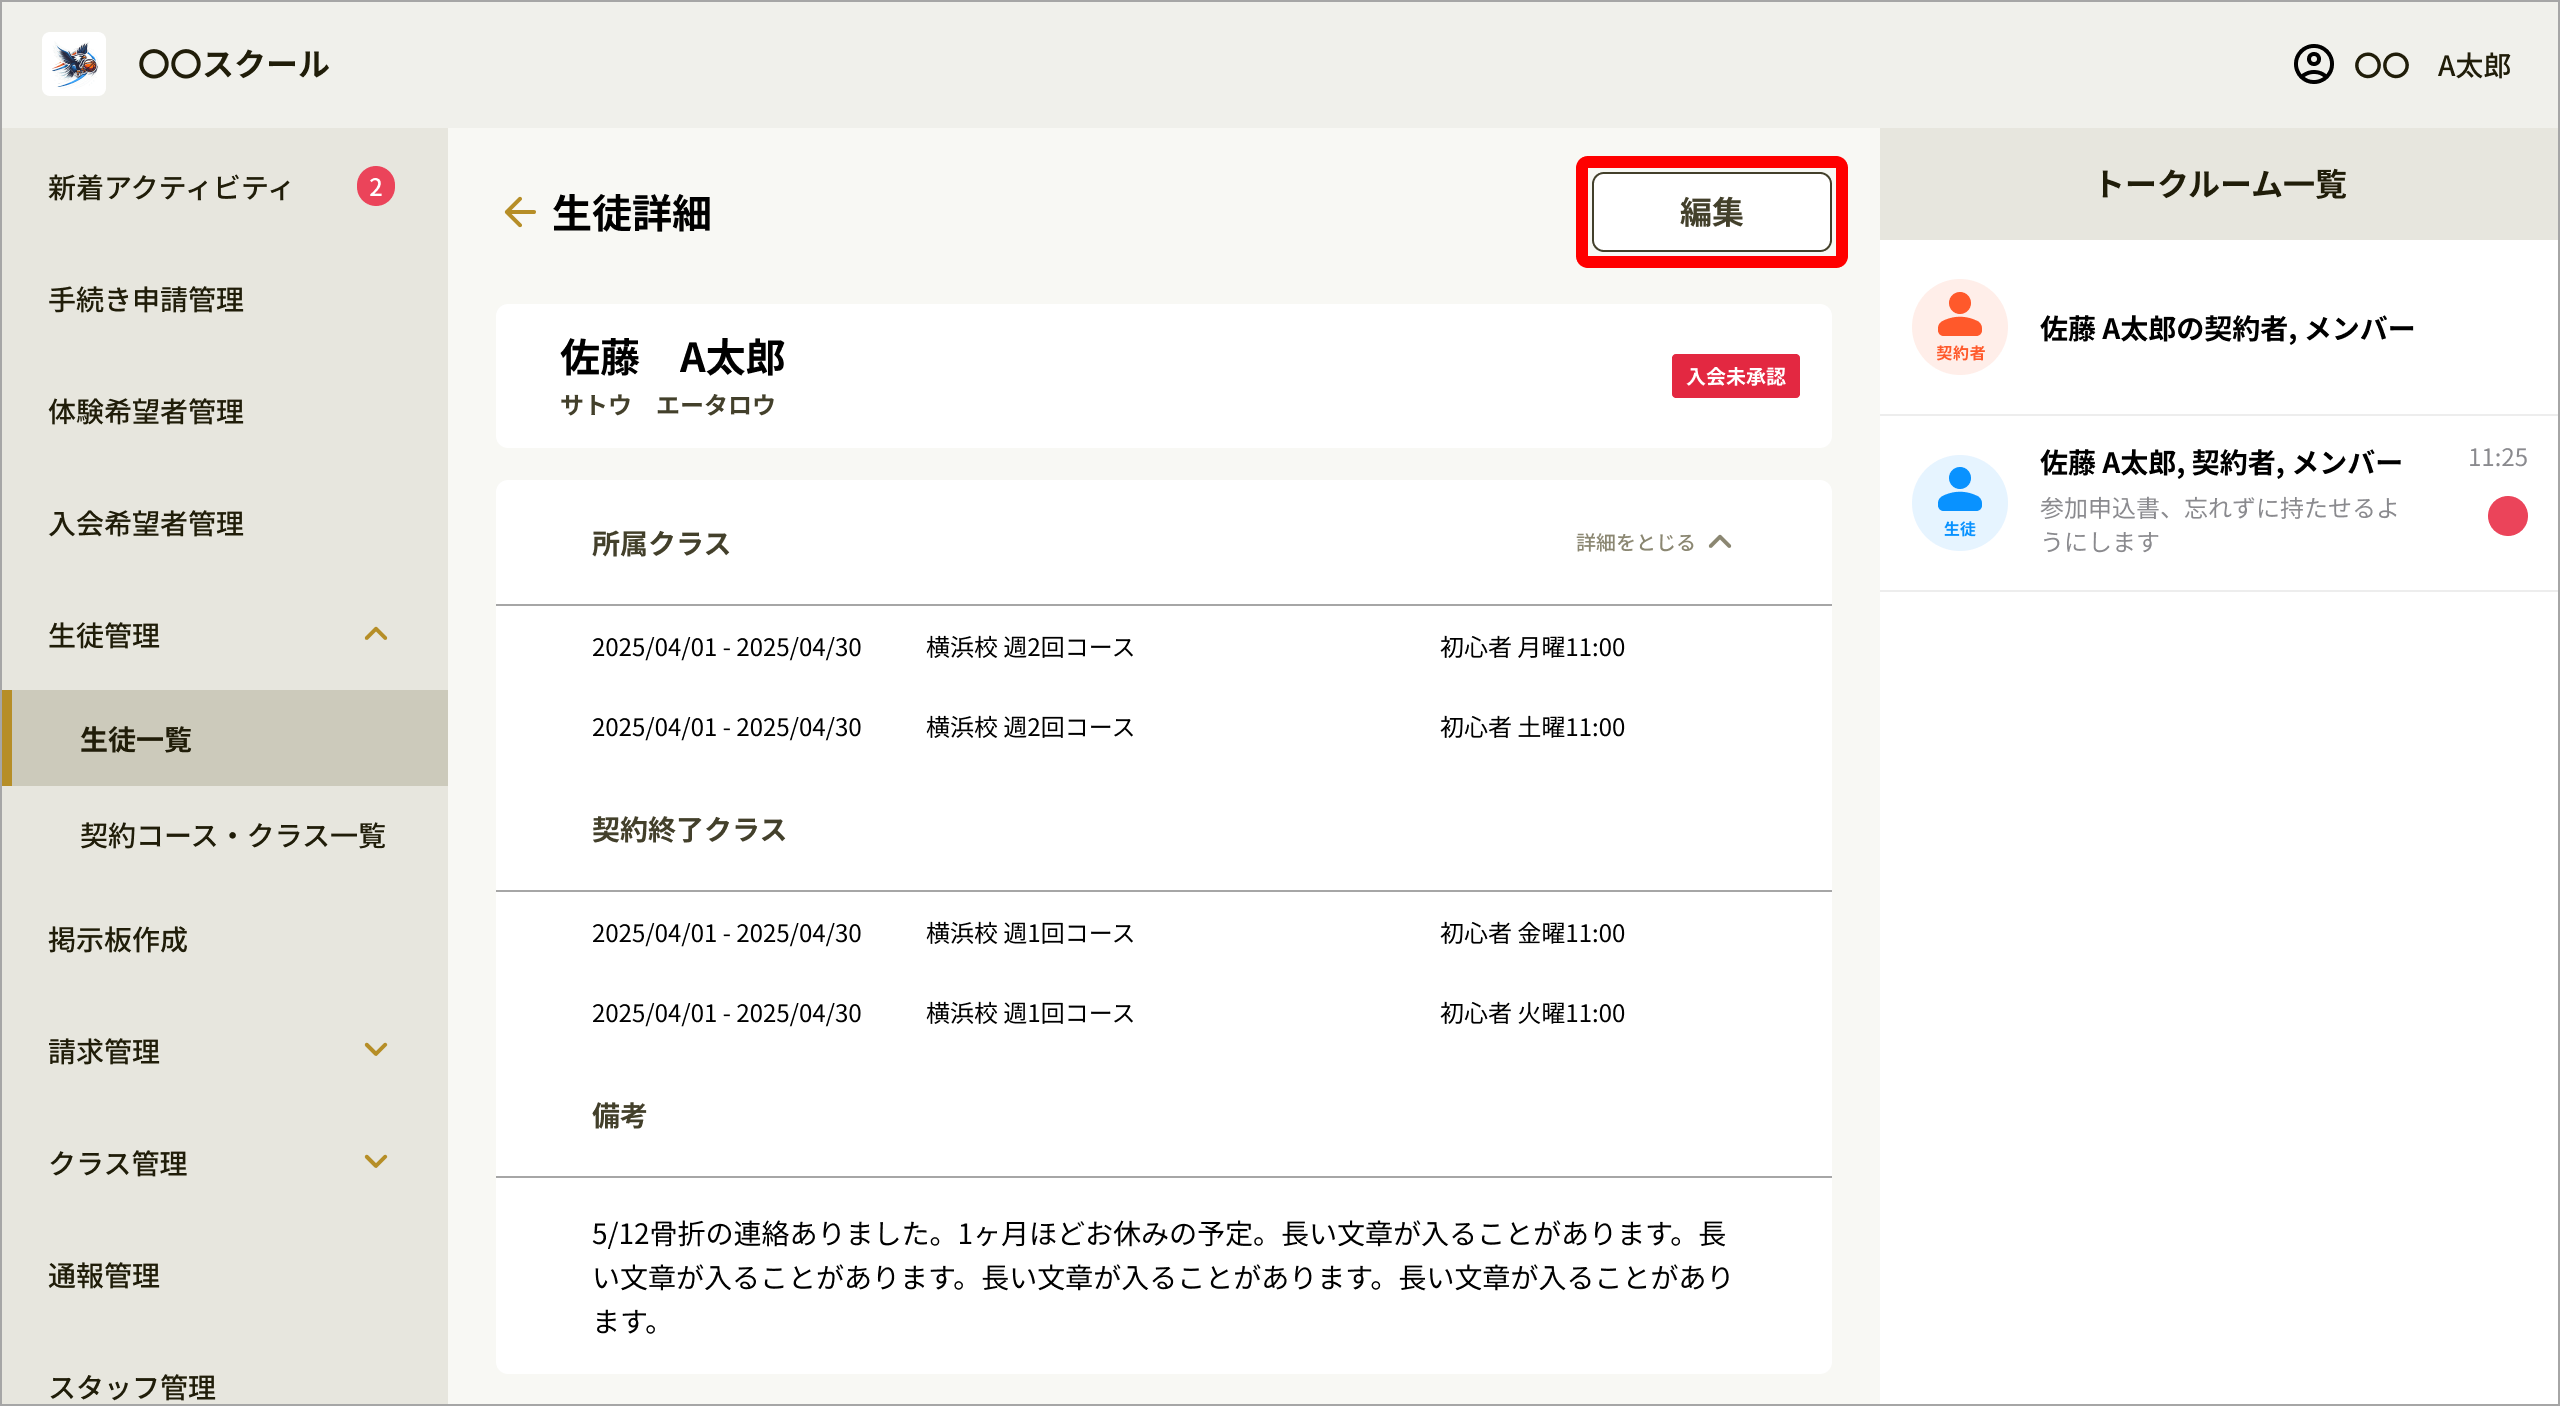Open talk room 佐藤 A太郎, 契約者, メンバー

pos(2219,503)
